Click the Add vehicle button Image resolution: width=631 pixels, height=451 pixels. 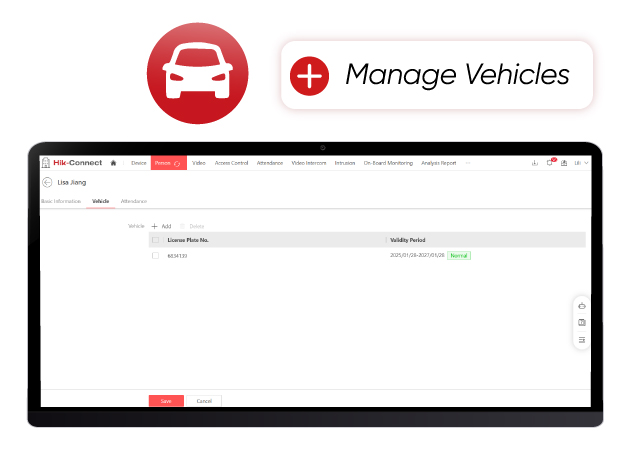(161, 226)
